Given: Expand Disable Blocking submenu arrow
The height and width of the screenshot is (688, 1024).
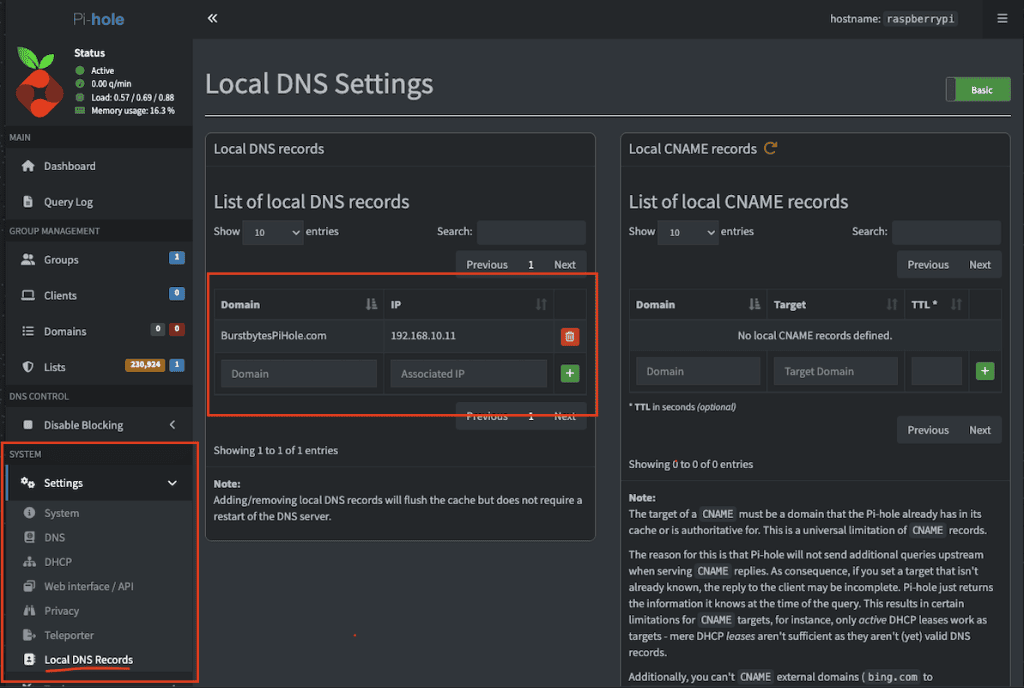Looking at the screenshot, I should pyautogui.click(x=172, y=425).
